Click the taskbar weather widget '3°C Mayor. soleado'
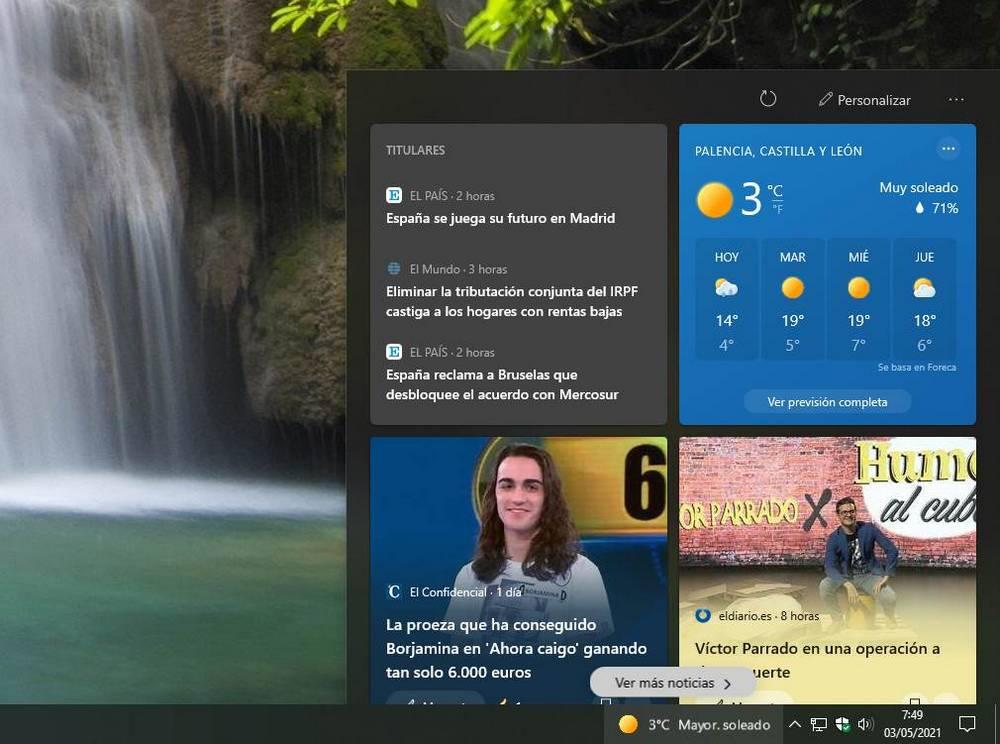The image size is (1000, 744). (x=694, y=724)
